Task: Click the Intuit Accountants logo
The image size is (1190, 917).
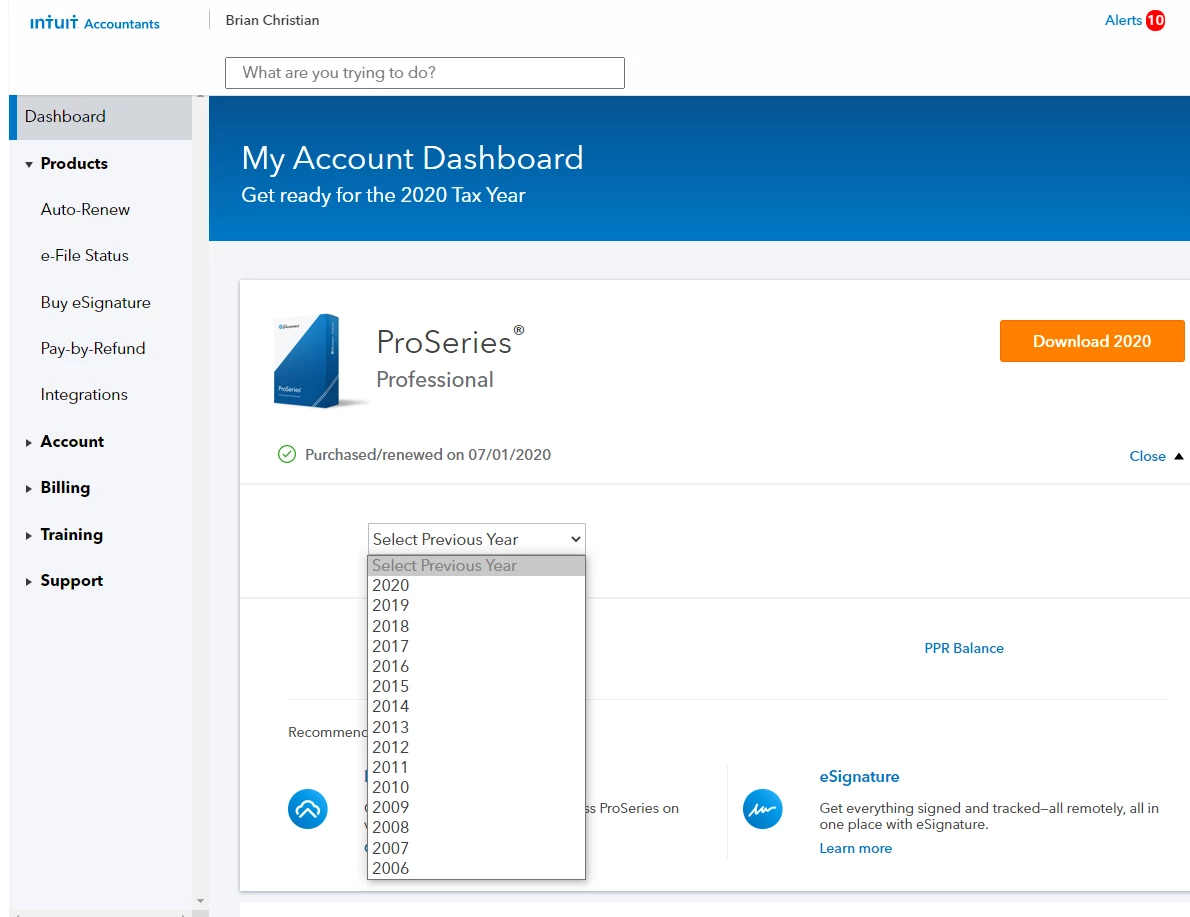Action: [95, 23]
